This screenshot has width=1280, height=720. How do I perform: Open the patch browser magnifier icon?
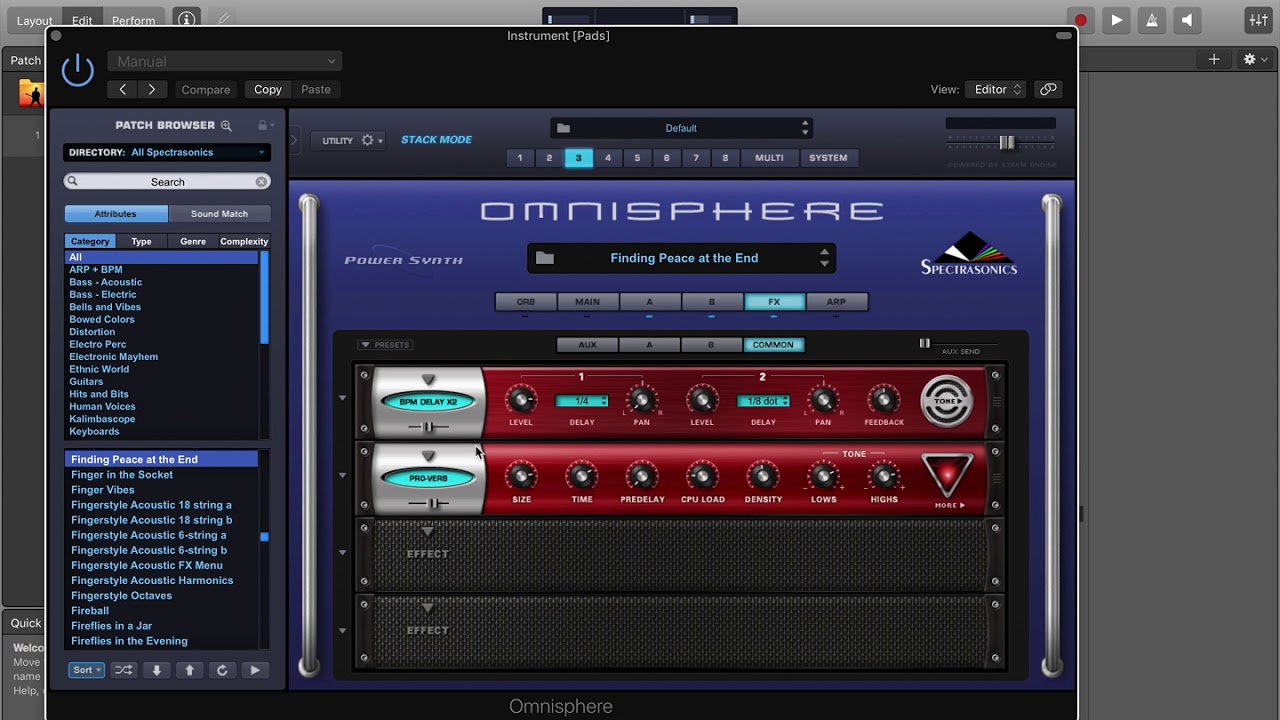point(226,126)
